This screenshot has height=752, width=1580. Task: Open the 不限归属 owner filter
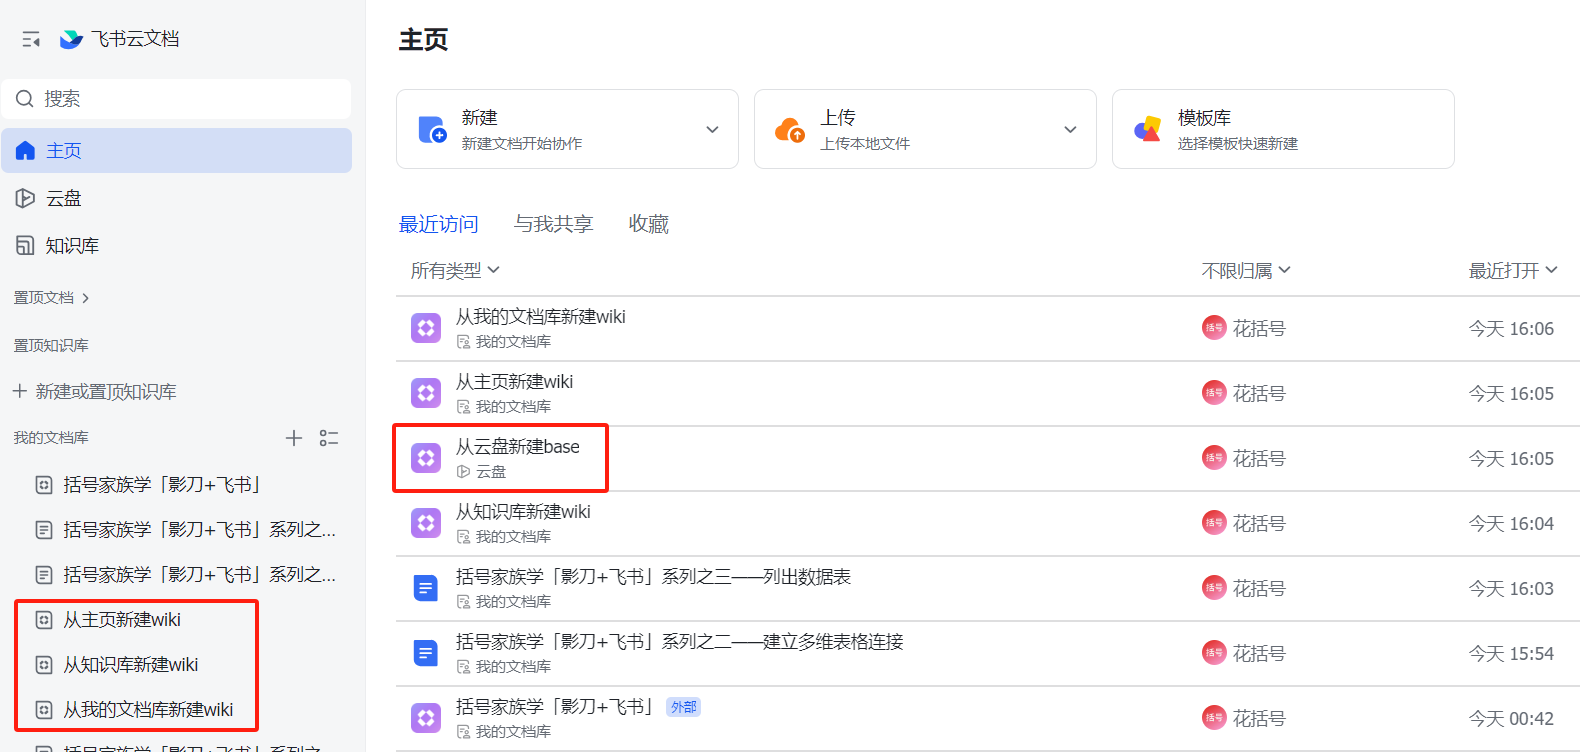coord(1246,271)
